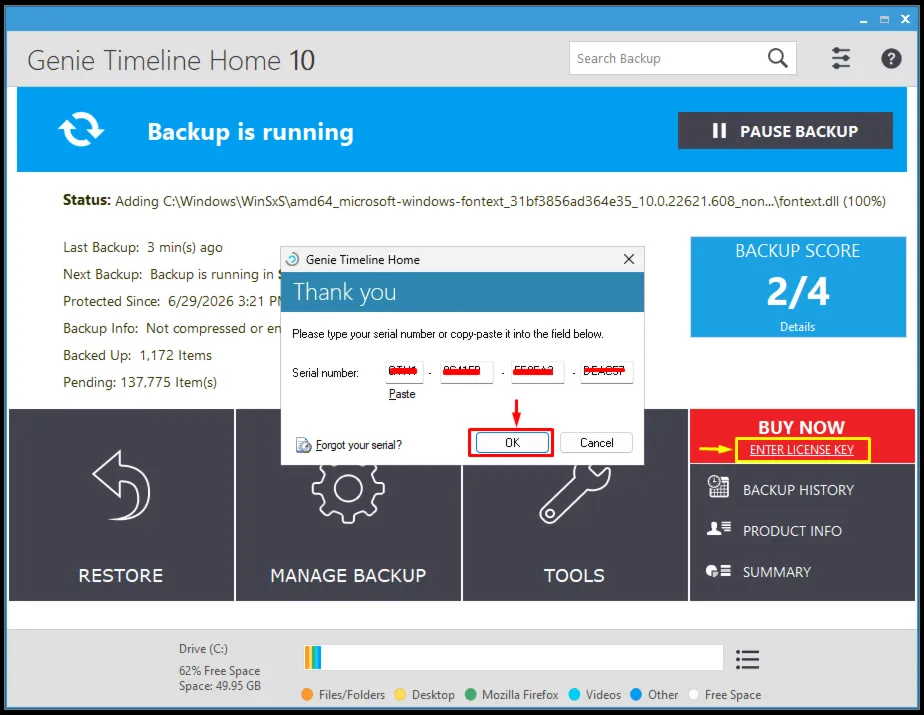Click the Forgot your serial icon

pos(303,445)
